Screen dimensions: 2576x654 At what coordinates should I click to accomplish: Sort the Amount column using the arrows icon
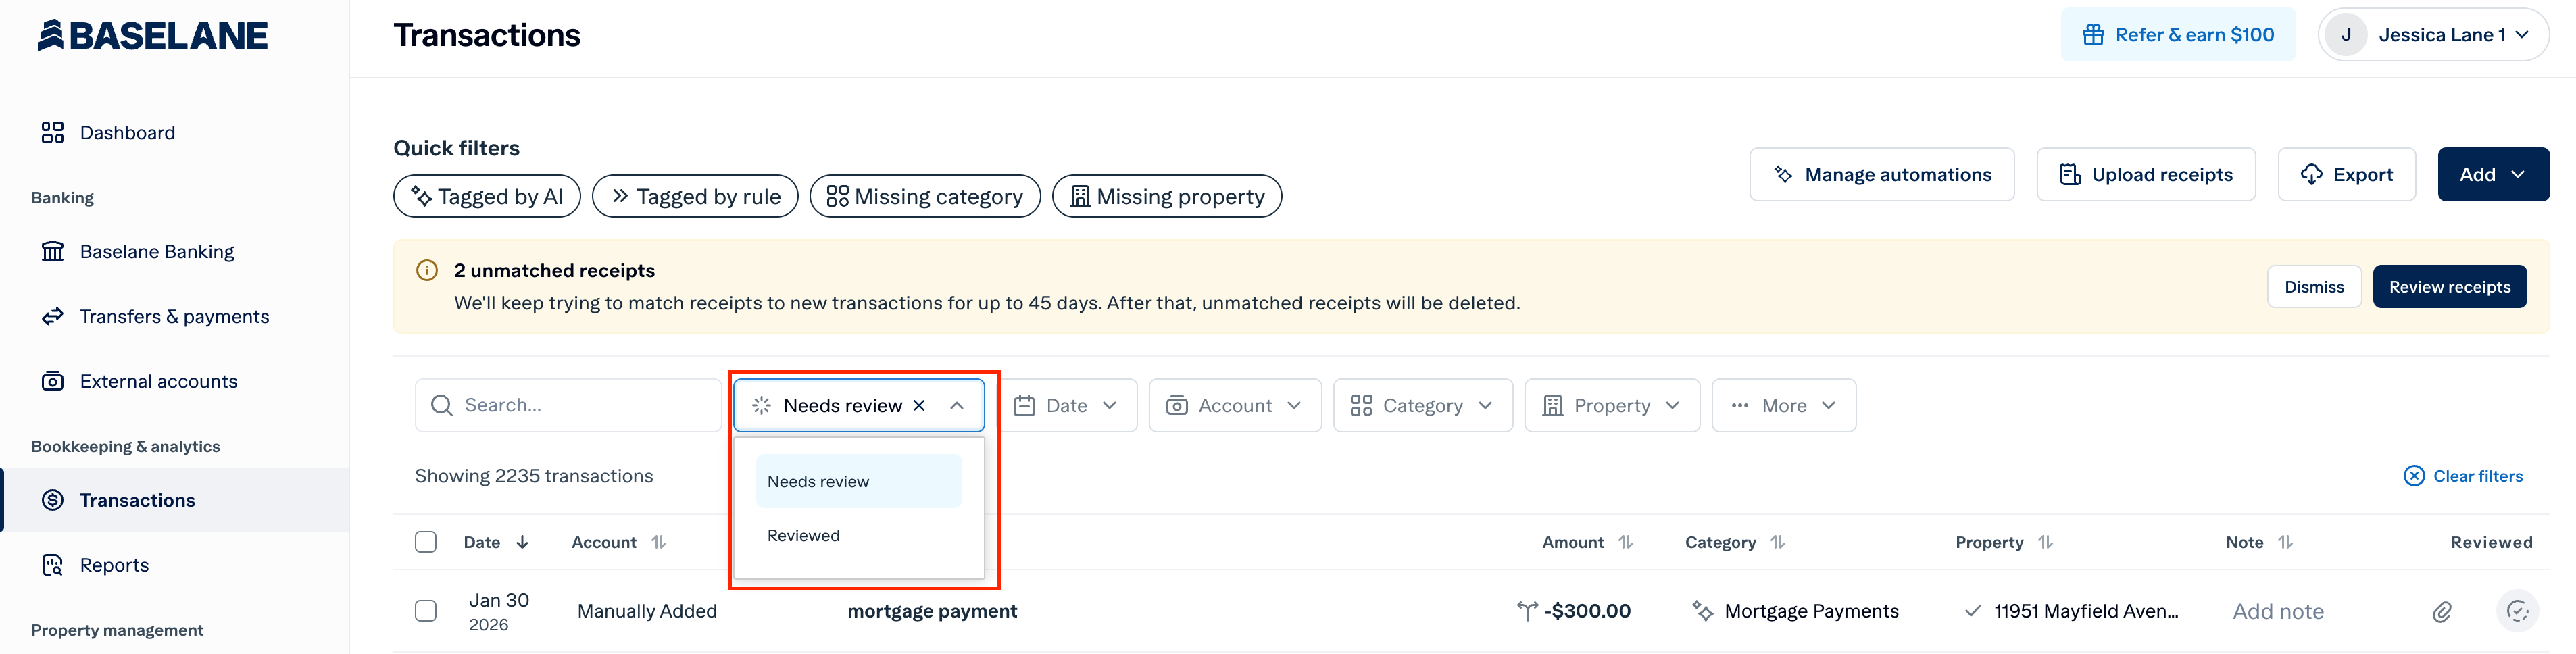point(1626,542)
